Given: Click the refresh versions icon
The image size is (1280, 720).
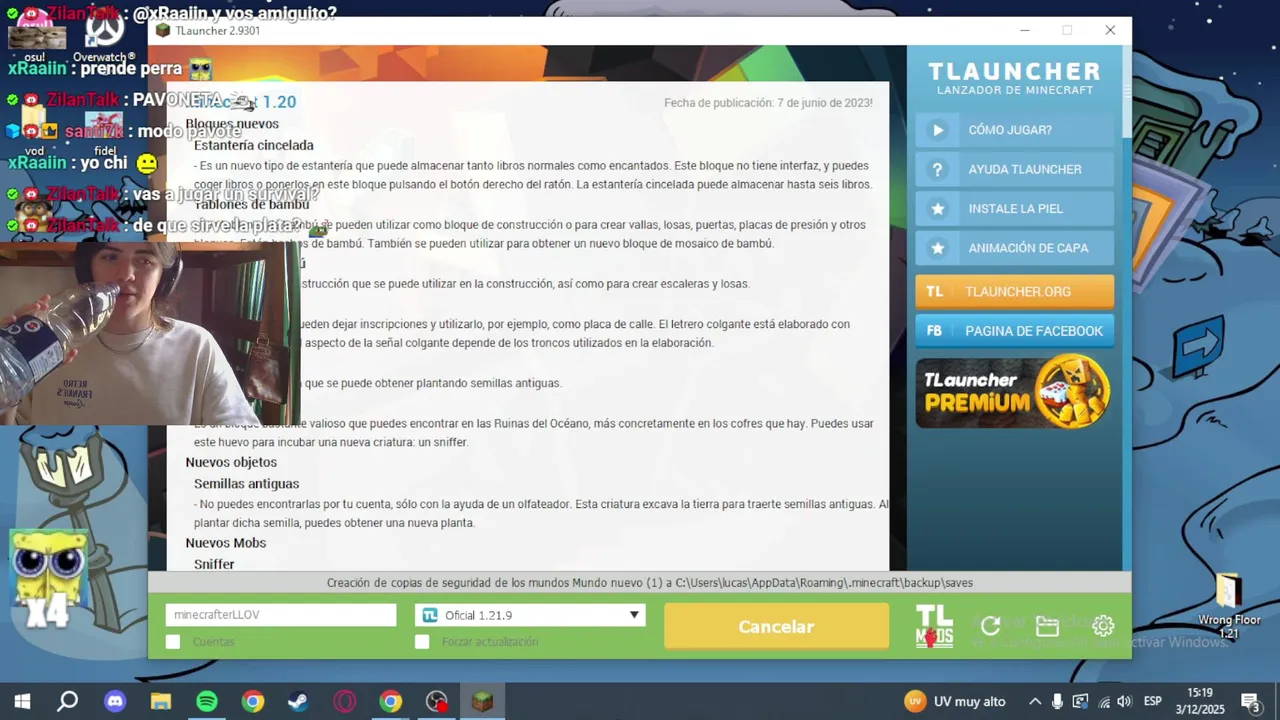Looking at the screenshot, I should click(x=991, y=626).
